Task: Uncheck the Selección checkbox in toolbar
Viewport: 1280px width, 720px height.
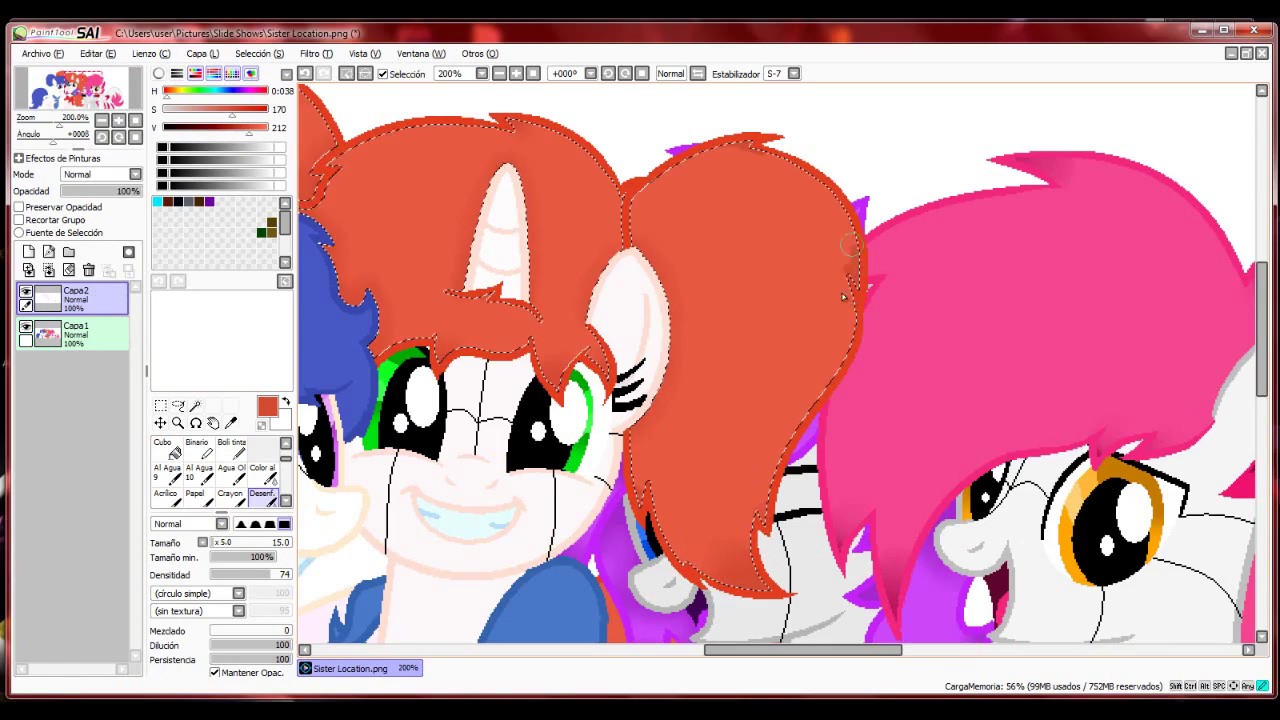Action: pyautogui.click(x=382, y=74)
